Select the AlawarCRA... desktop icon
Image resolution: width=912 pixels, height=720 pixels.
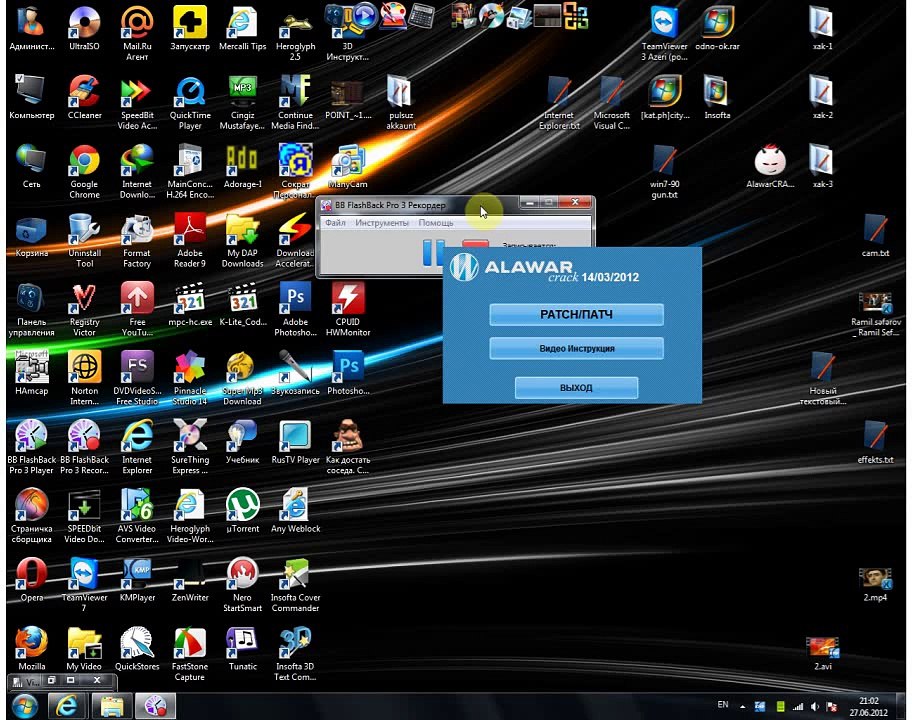tap(770, 167)
